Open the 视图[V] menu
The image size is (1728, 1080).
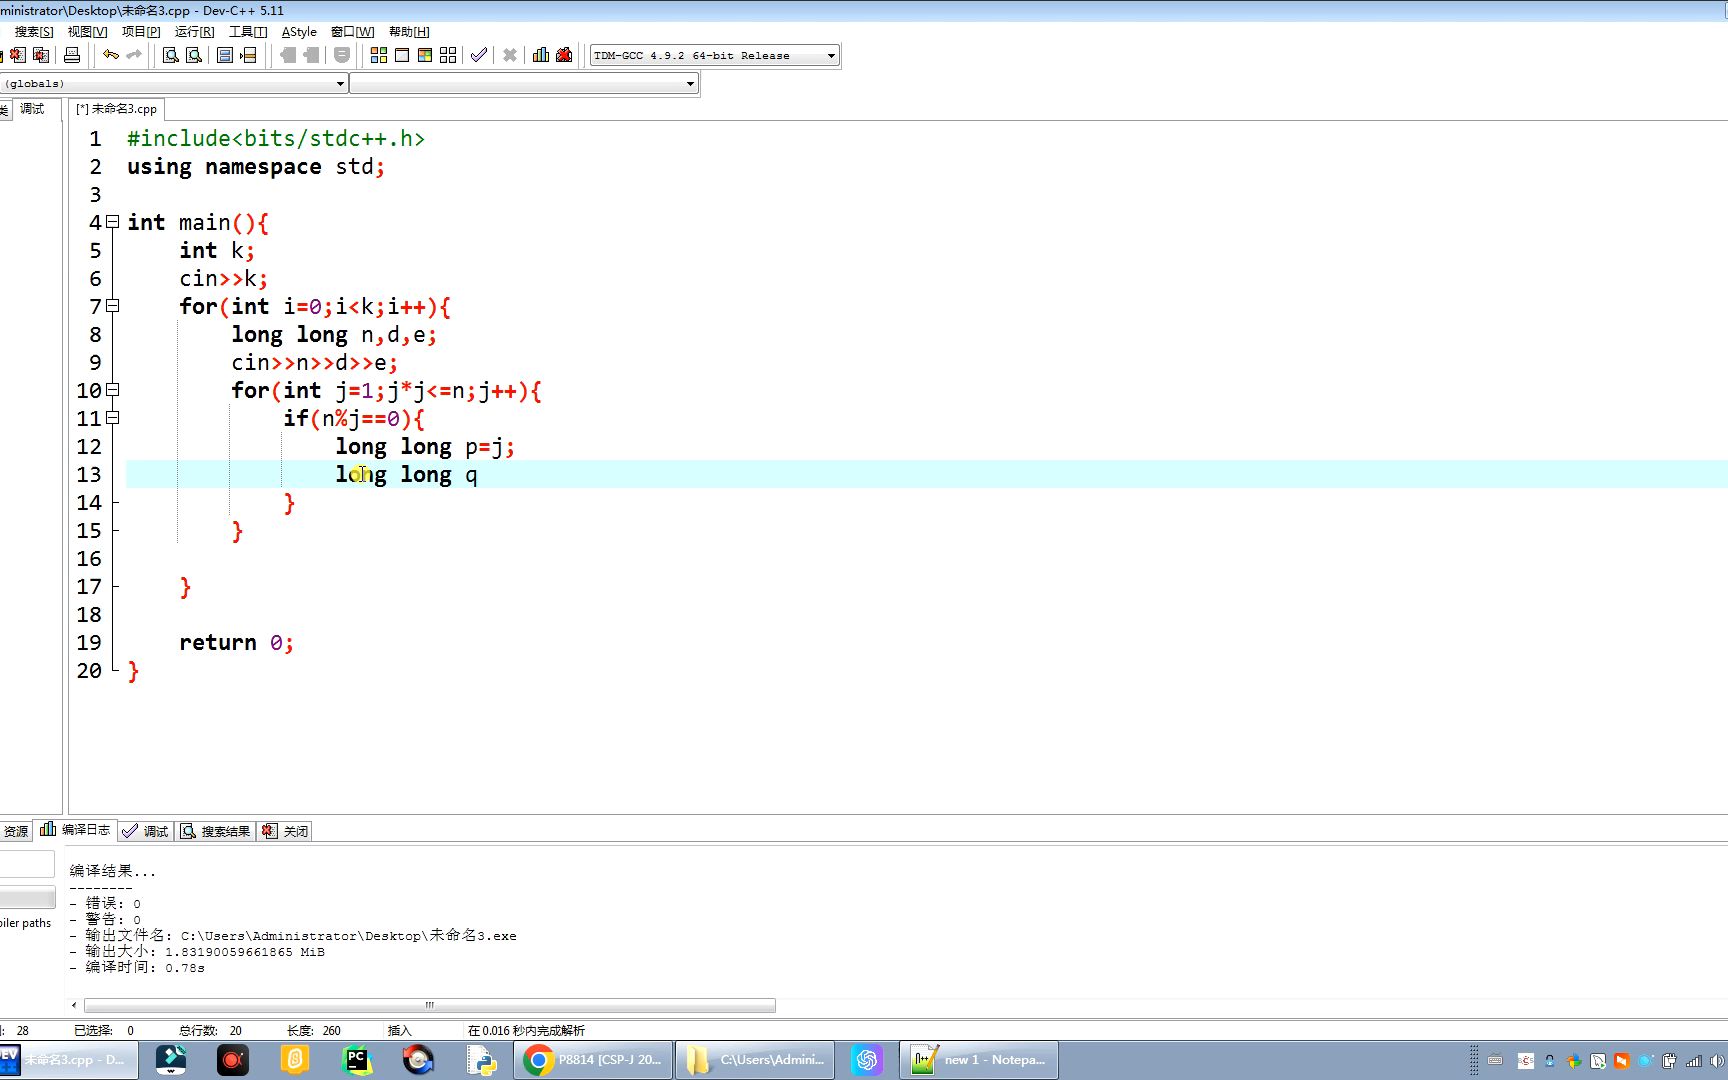pos(87,32)
